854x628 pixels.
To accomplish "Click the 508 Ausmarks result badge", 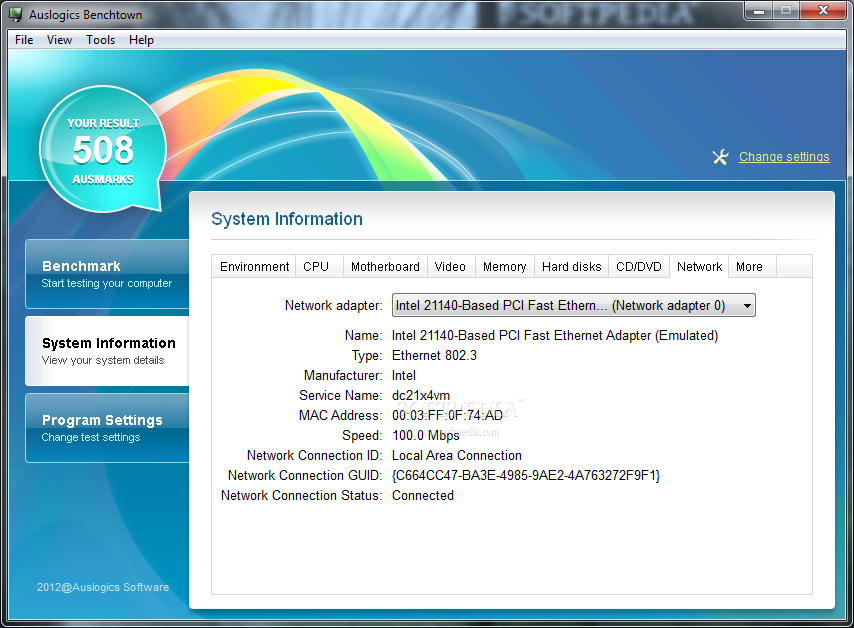I will pyautogui.click(x=103, y=149).
